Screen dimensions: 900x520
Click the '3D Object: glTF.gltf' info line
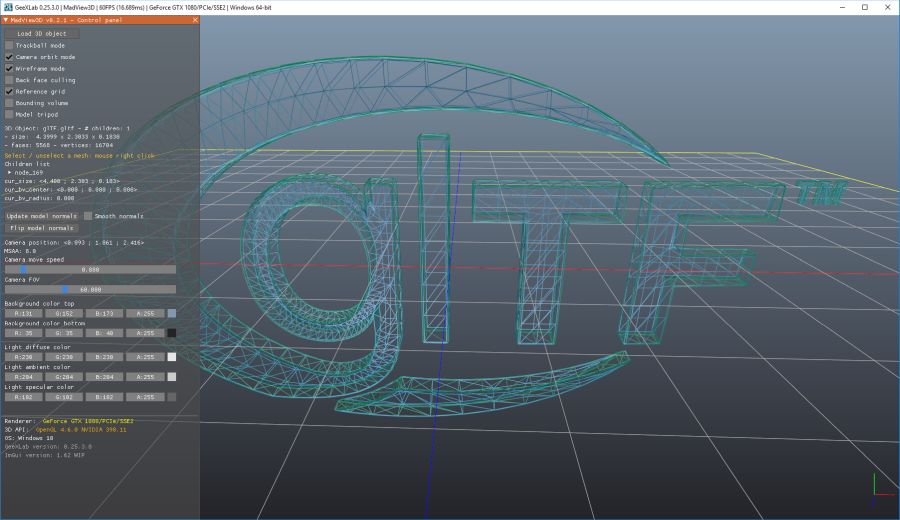tap(67, 129)
